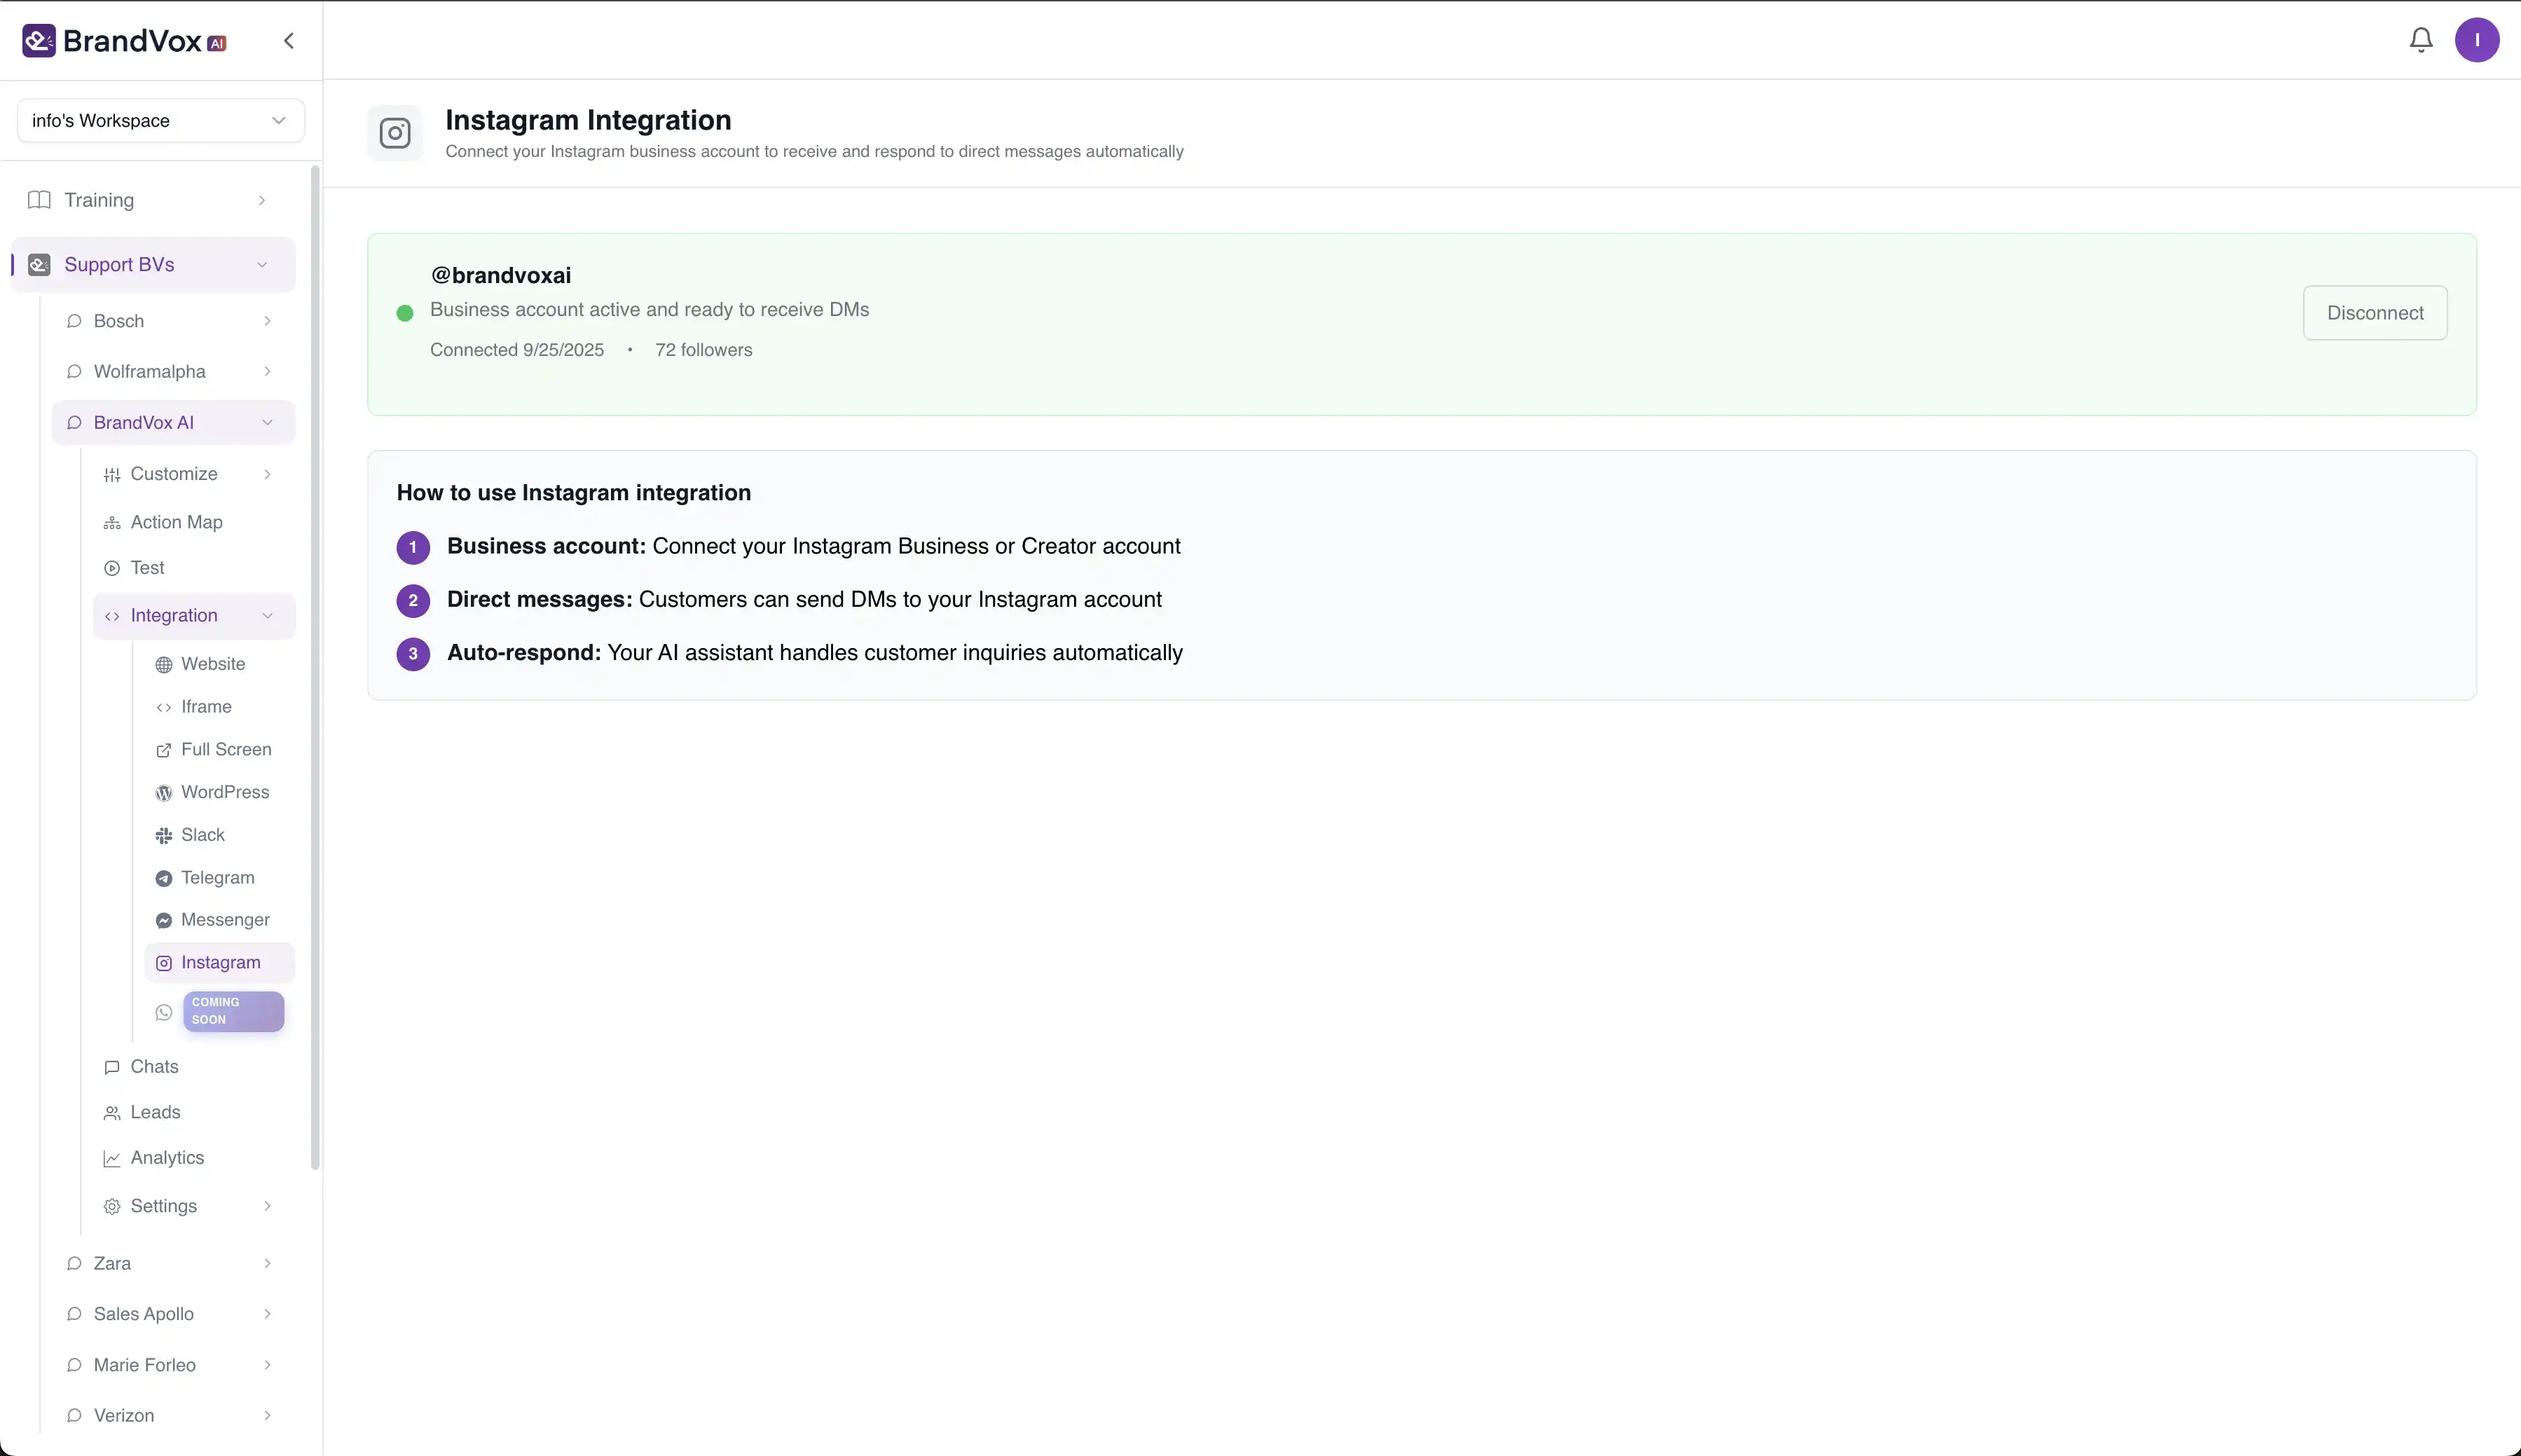
Task: Click the Messenger logo icon
Action: tap(164, 921)
